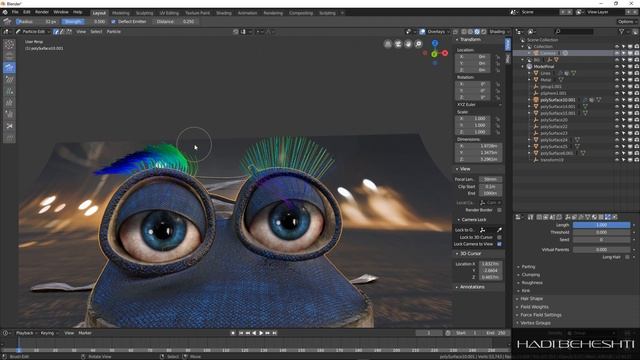This screenshot has height=360, width=640.
Task: Adjust the particle Length slider
Action: click(x=602, y=225)
